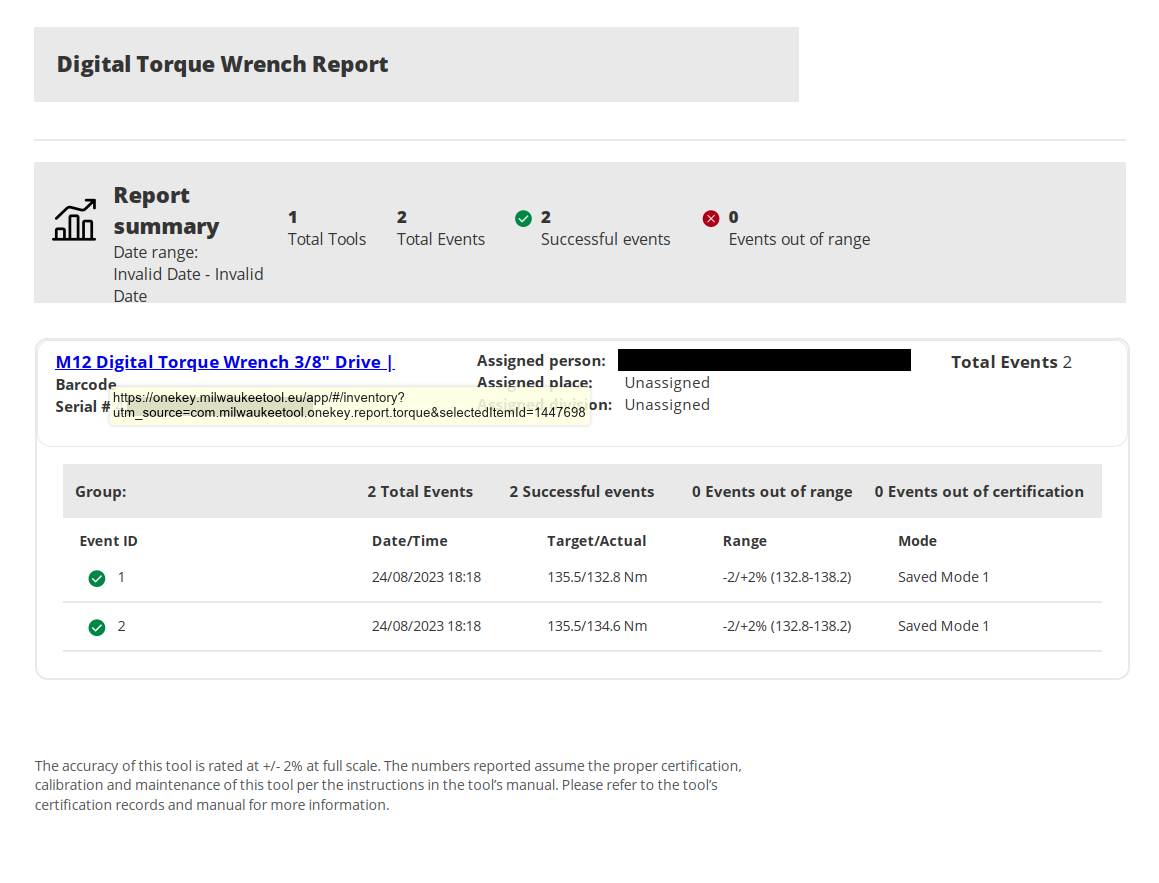Click the Mode column header
1159x883 pixels.
pos(917,541)
